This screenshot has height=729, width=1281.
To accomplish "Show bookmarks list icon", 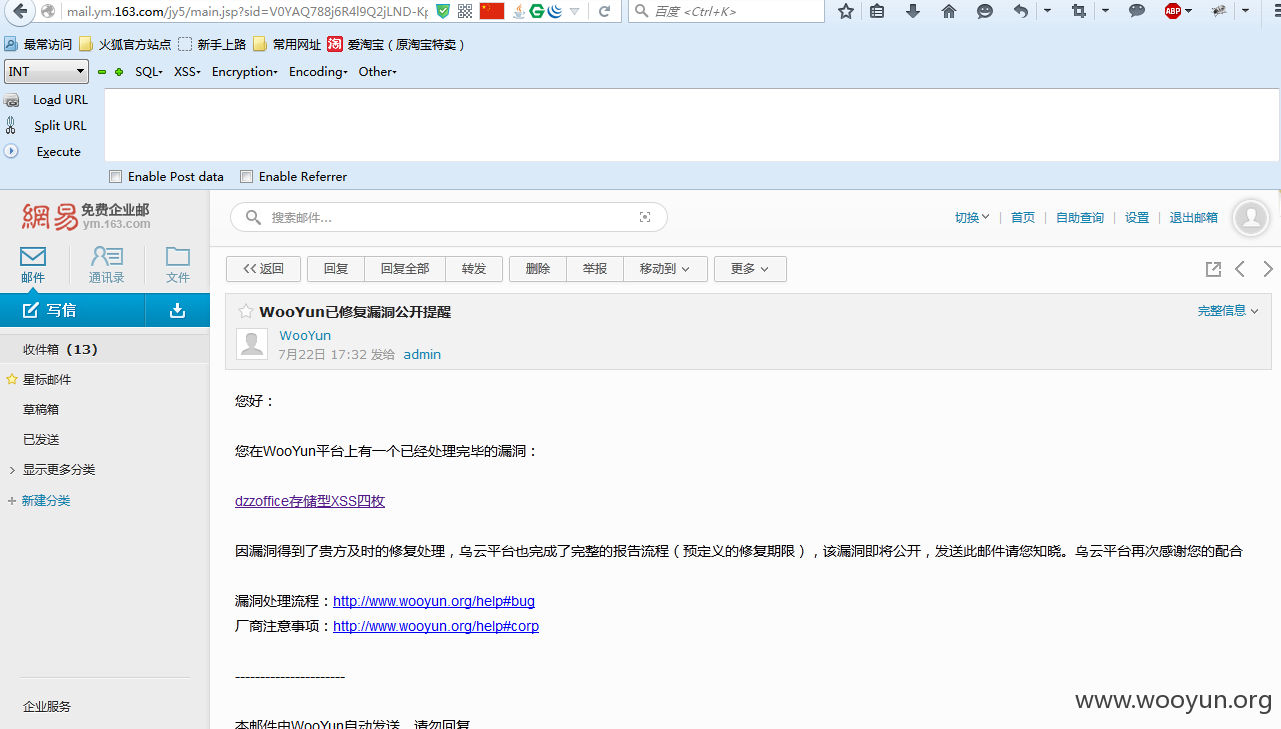I will click(x=877, y=12).
